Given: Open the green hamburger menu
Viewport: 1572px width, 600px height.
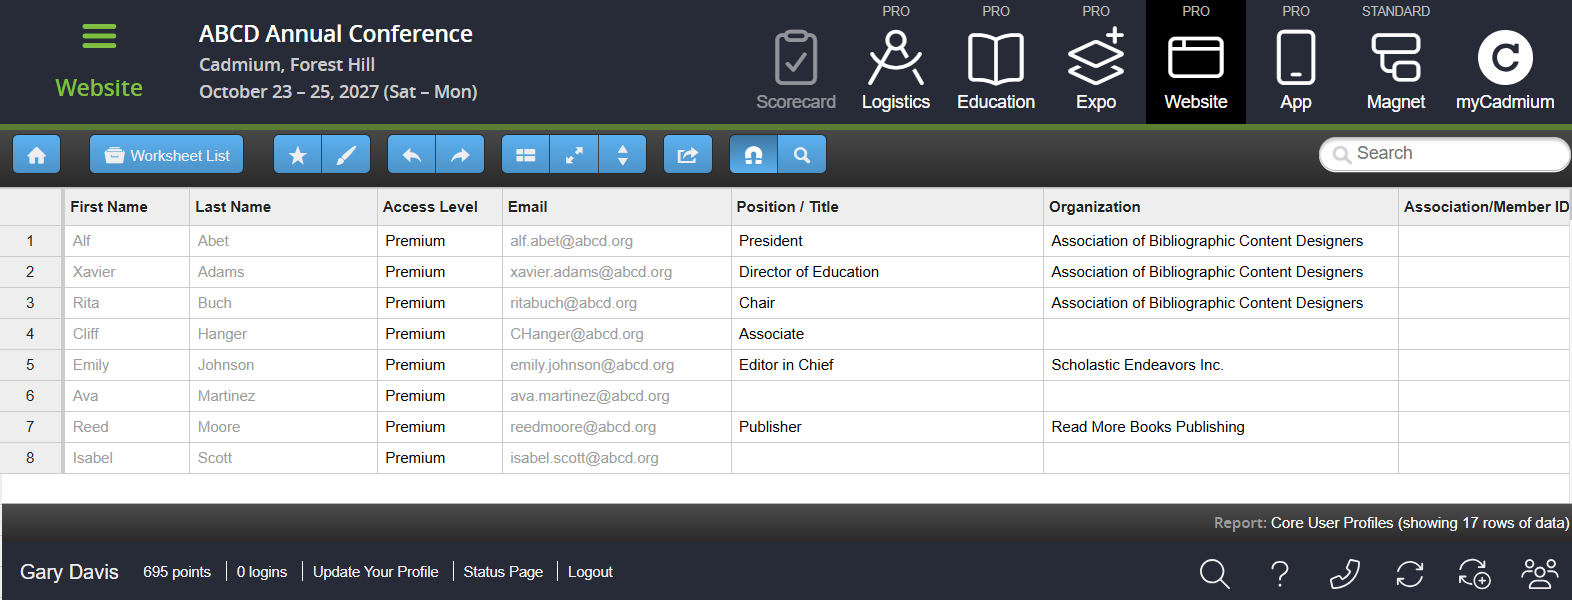Looking at the screenshot, I should 99,36.
